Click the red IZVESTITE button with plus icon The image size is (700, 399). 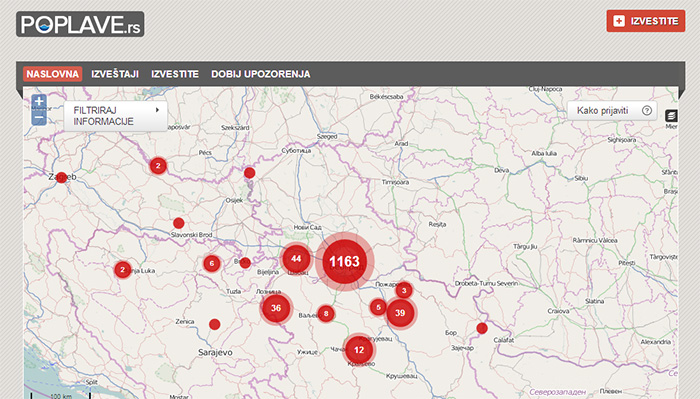(x=646, y=21)
